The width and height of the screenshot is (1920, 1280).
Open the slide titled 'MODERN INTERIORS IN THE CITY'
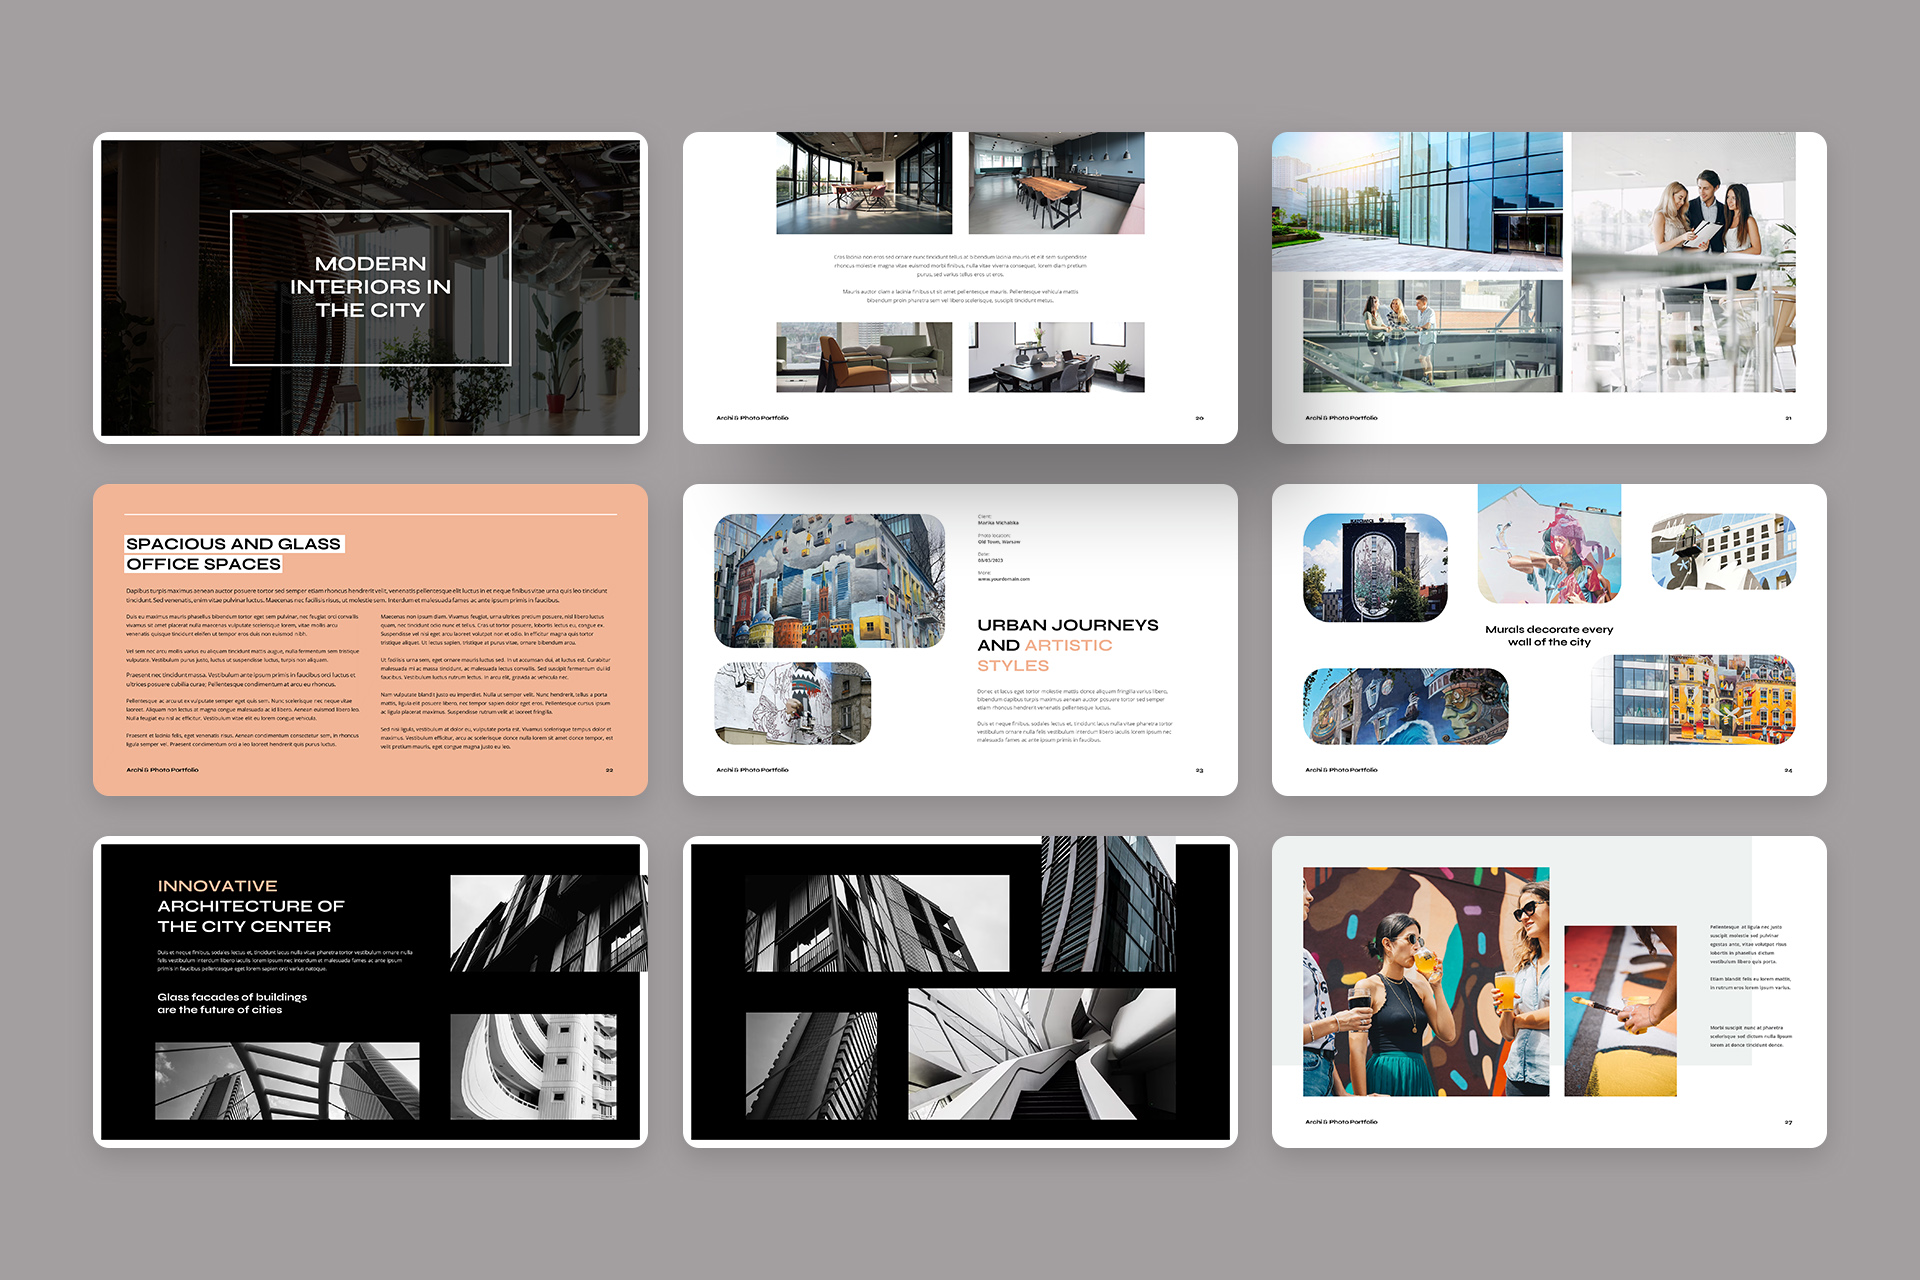[x=370, y=287]
